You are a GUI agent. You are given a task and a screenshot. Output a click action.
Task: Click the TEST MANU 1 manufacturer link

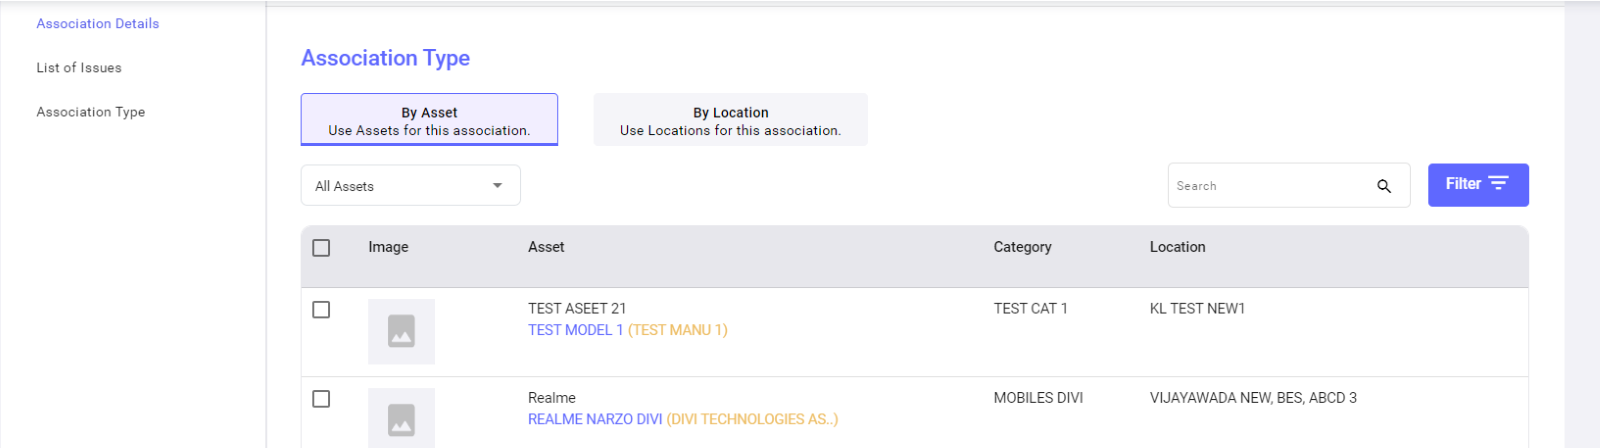point(678,330)
